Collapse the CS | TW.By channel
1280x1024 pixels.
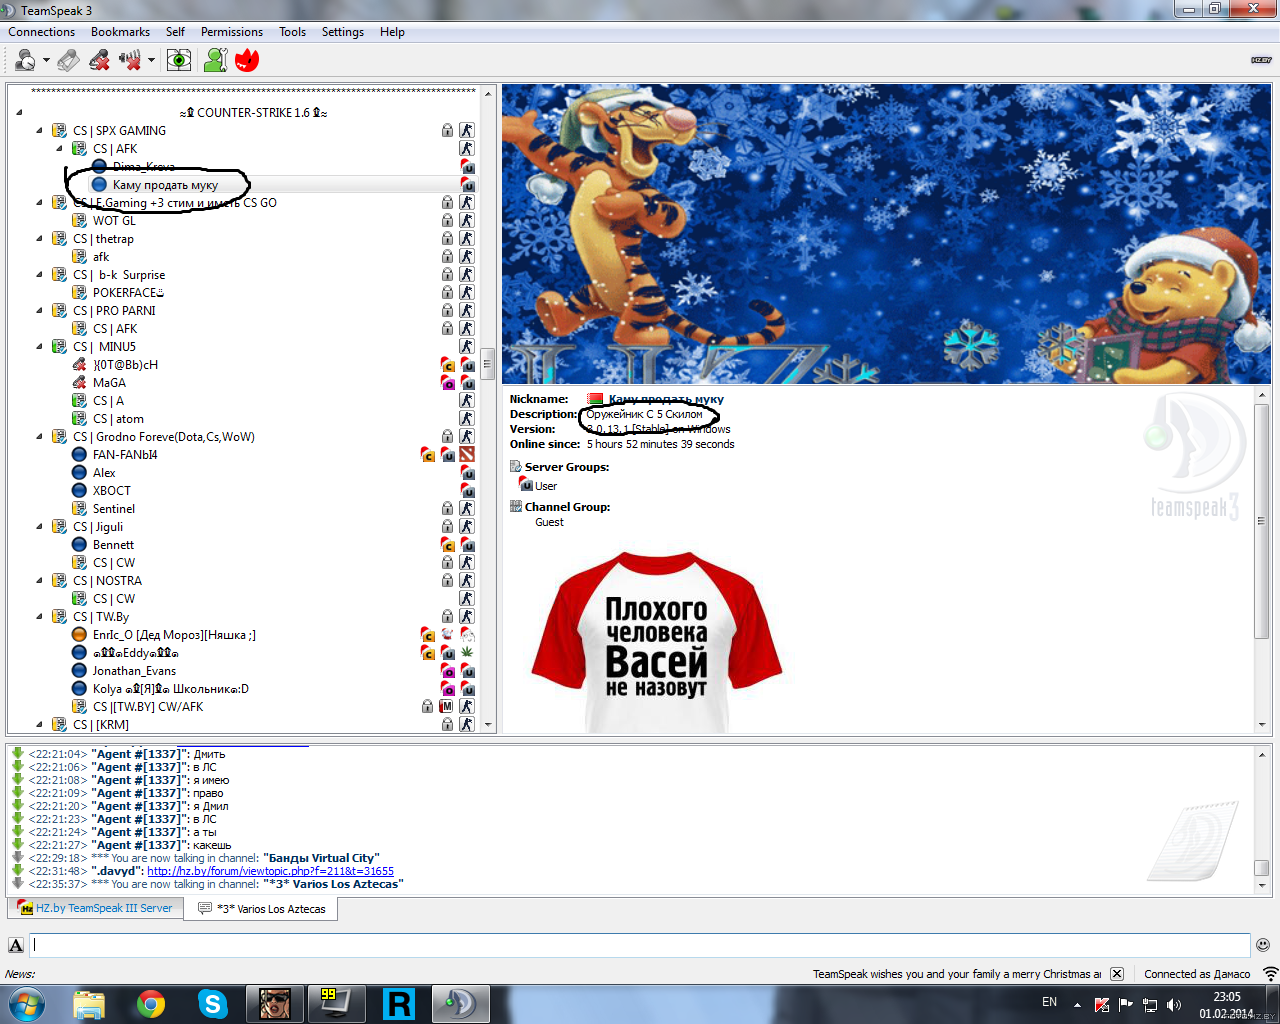40,617
